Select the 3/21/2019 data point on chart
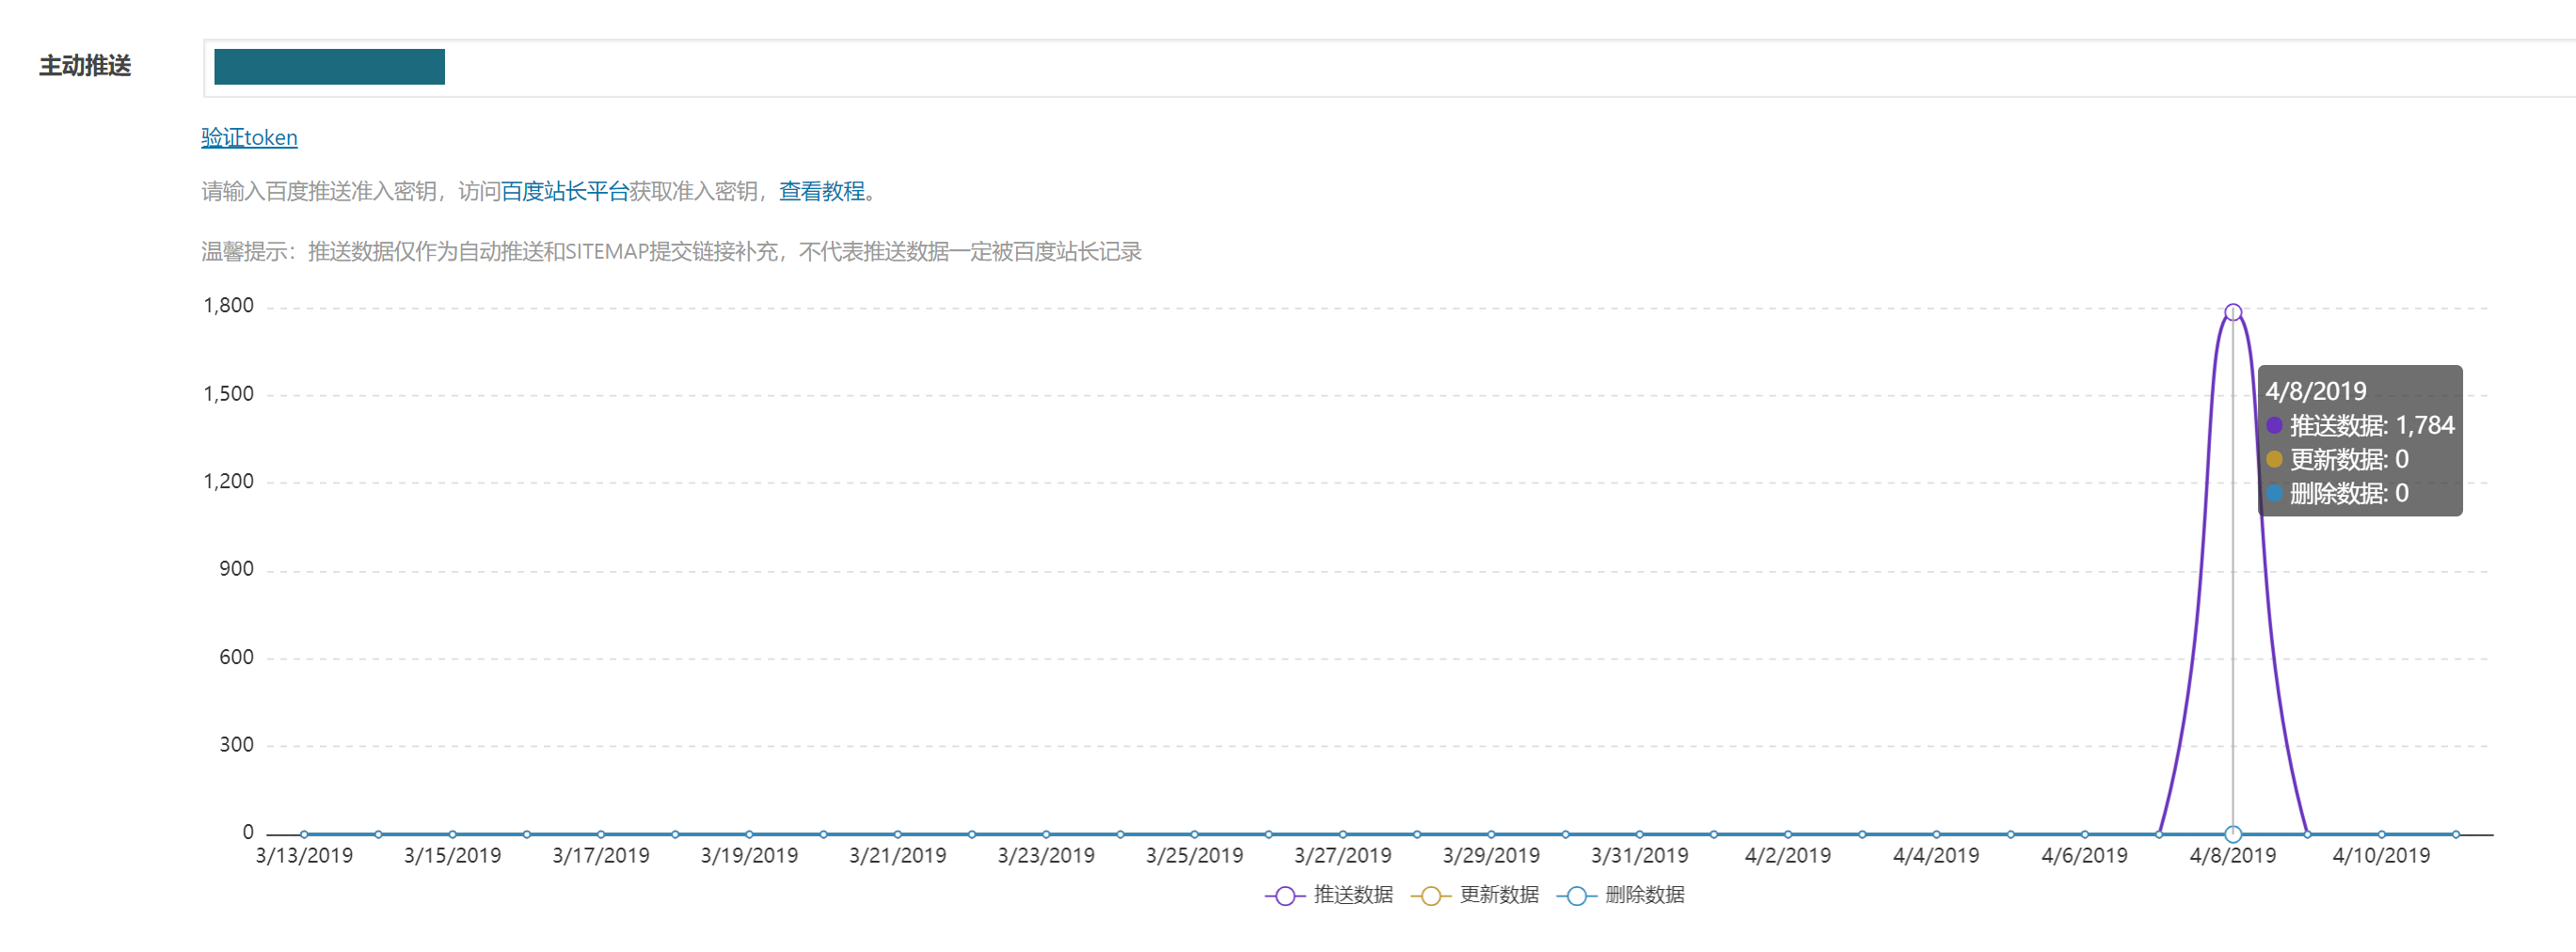This screenshot has height=952, width=2576. pyautogui.click(x=898, y=834)
